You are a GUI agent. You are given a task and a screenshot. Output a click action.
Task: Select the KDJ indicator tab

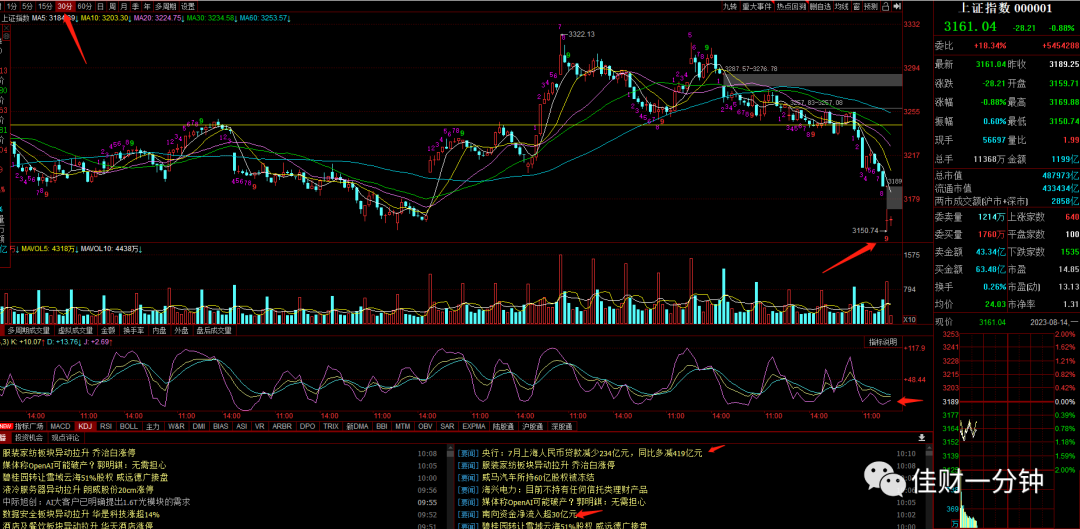pyautogui.click(x=85, y=426)
